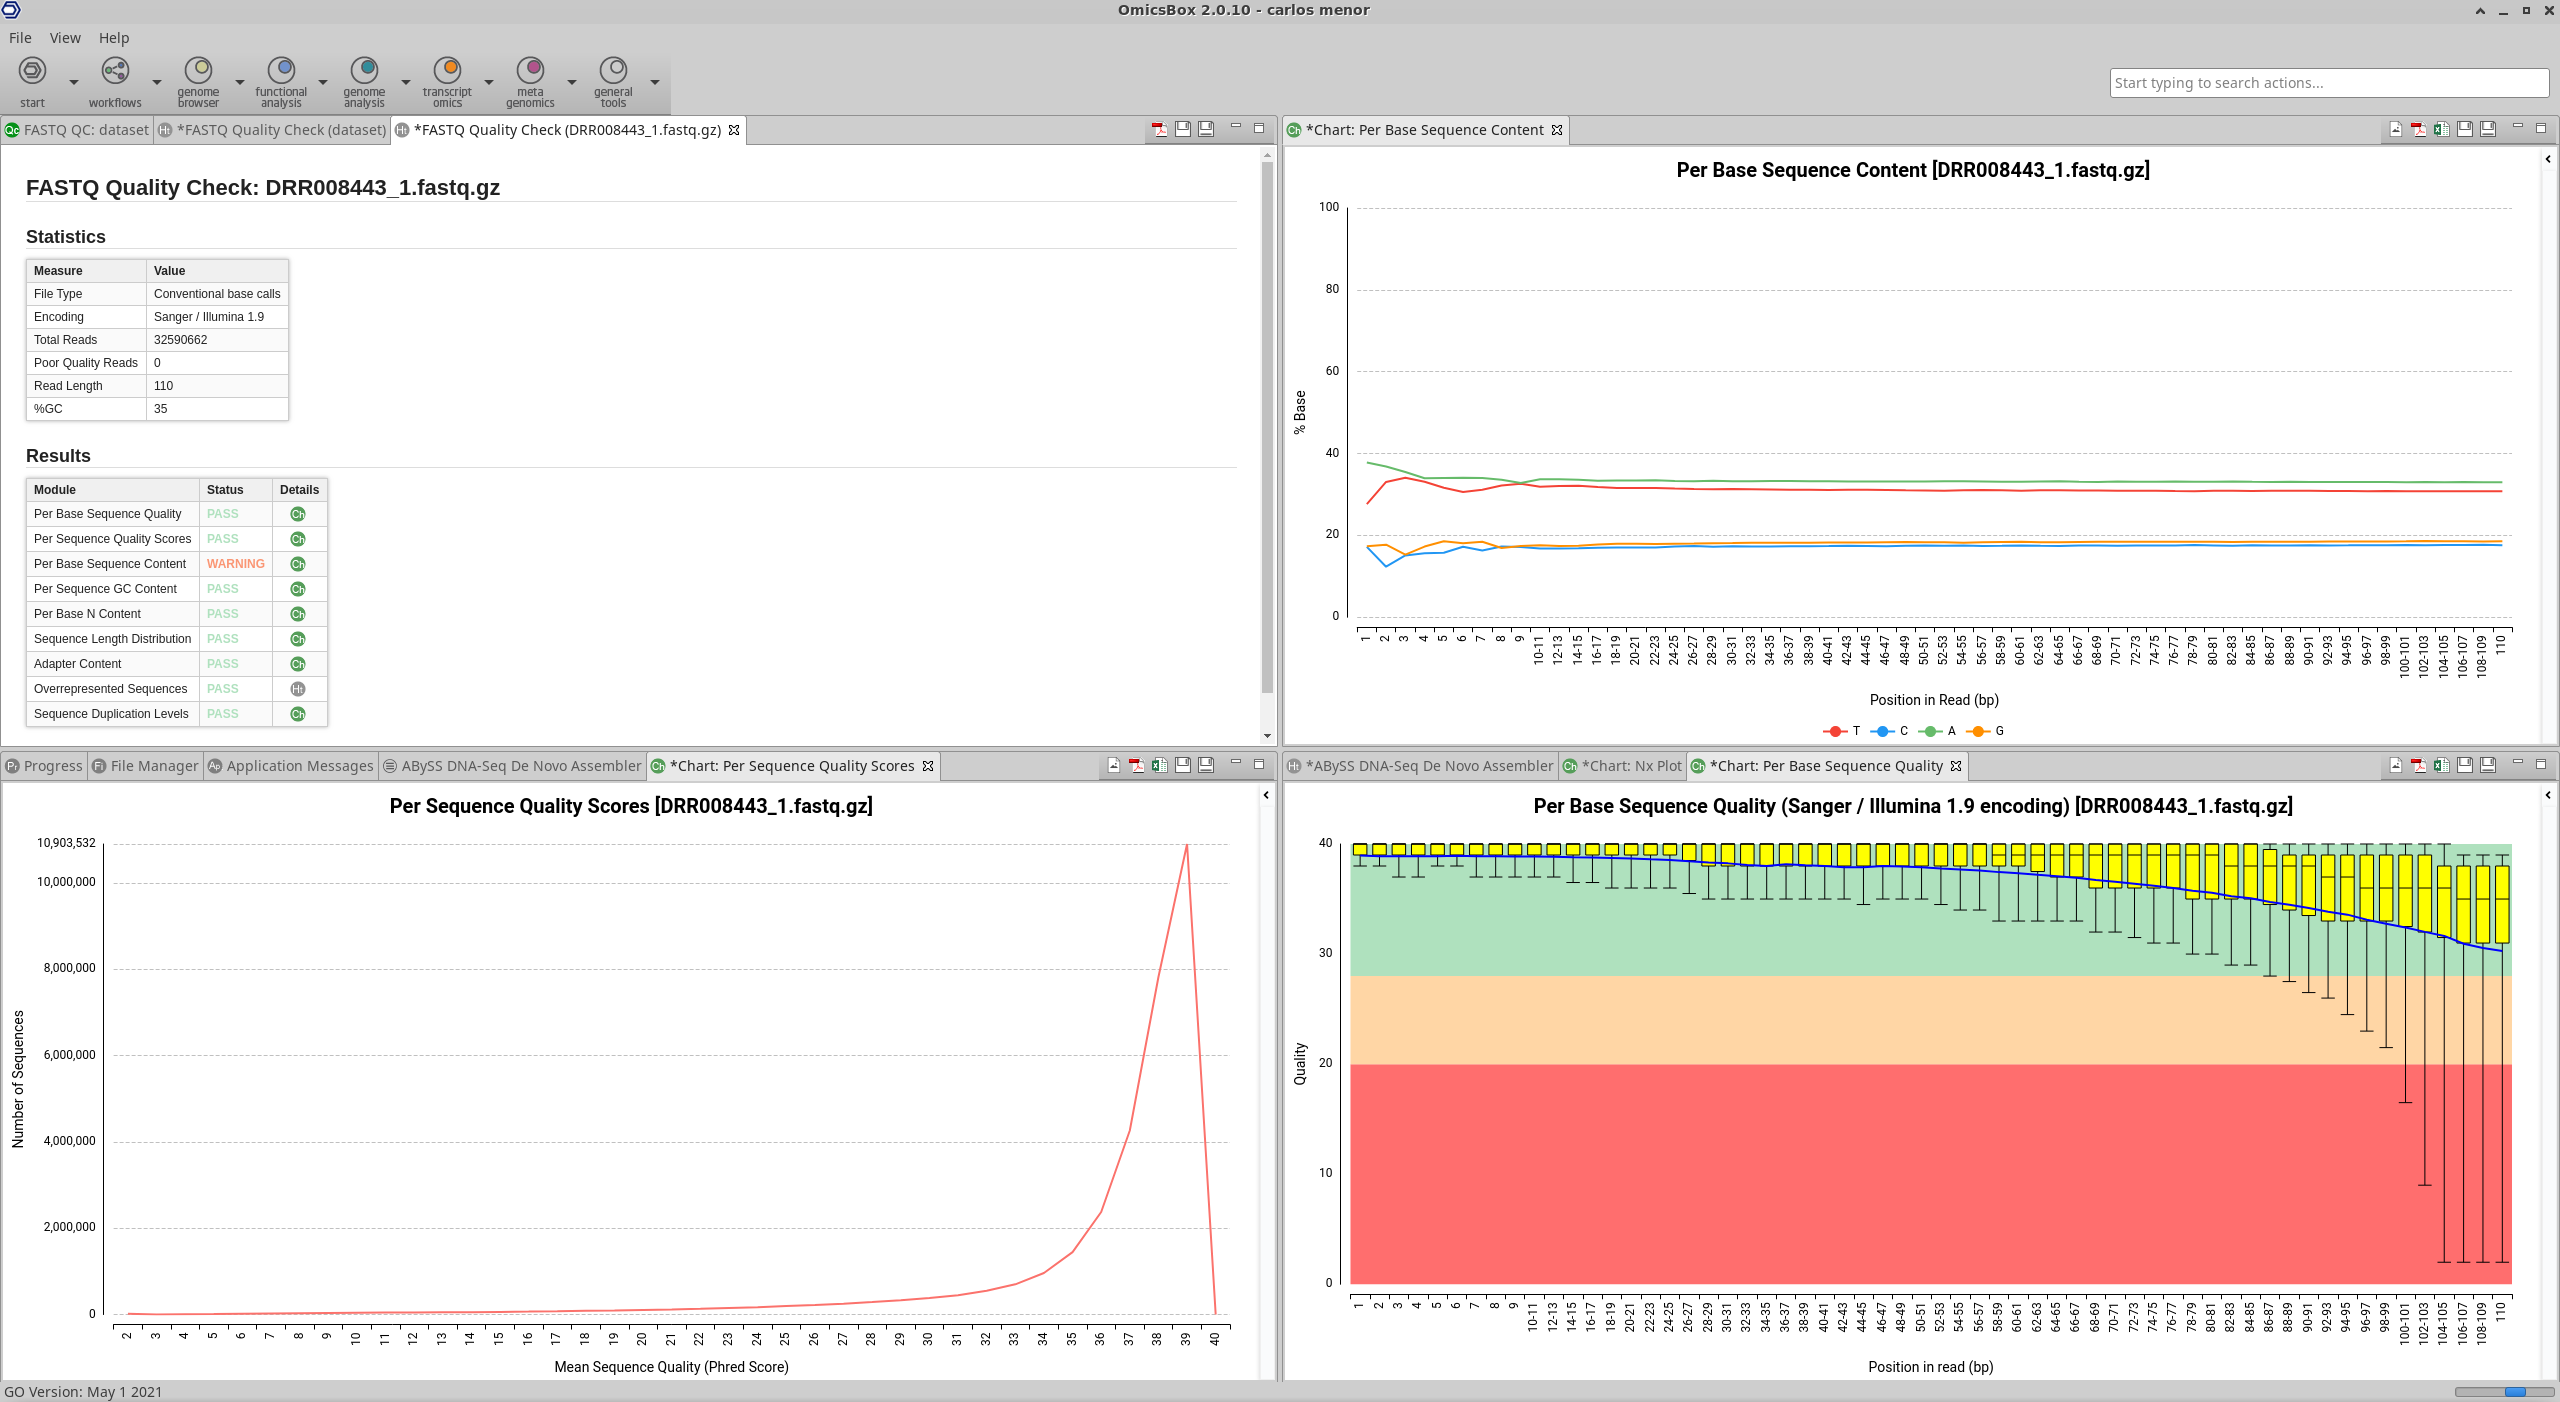Screen dimensions: 2560x1402
Task: Click the search actions input field
Action: pos(2328,83)
